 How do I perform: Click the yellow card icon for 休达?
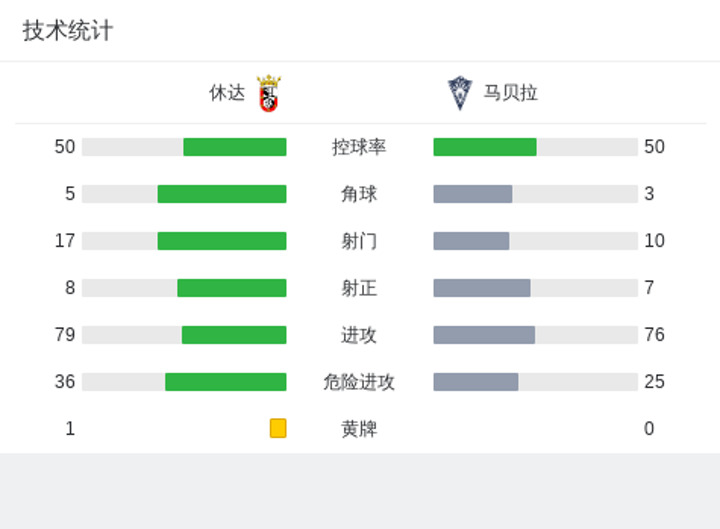[278, 428]
